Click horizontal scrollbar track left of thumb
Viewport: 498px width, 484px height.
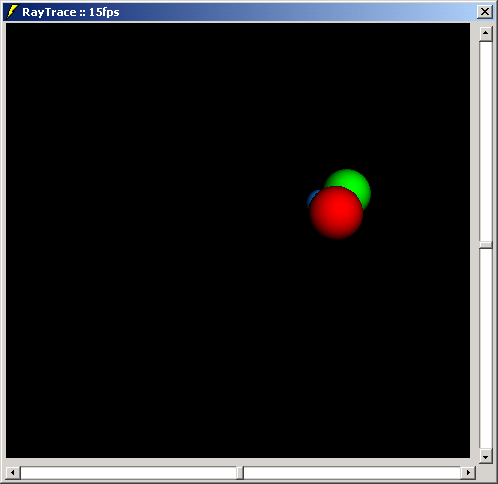tap(128, 472)
